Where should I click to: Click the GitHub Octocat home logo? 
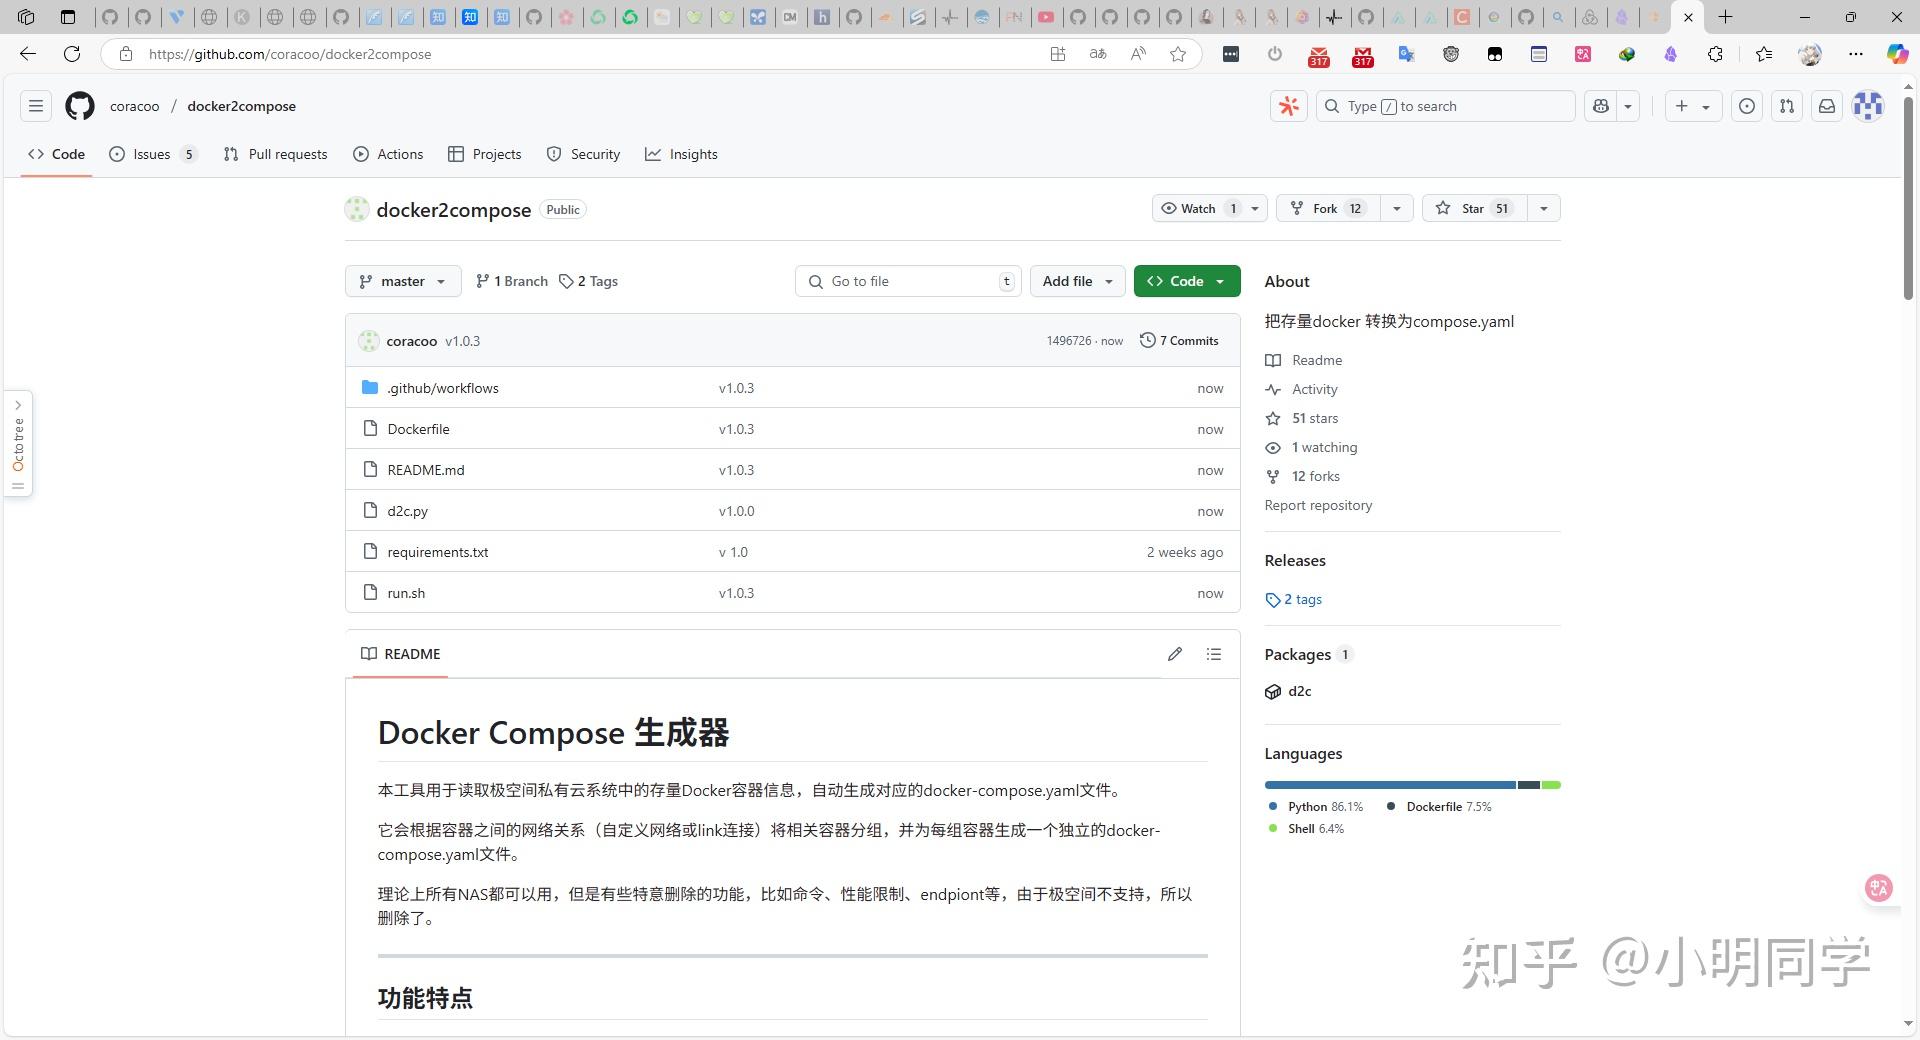(79, 106)
